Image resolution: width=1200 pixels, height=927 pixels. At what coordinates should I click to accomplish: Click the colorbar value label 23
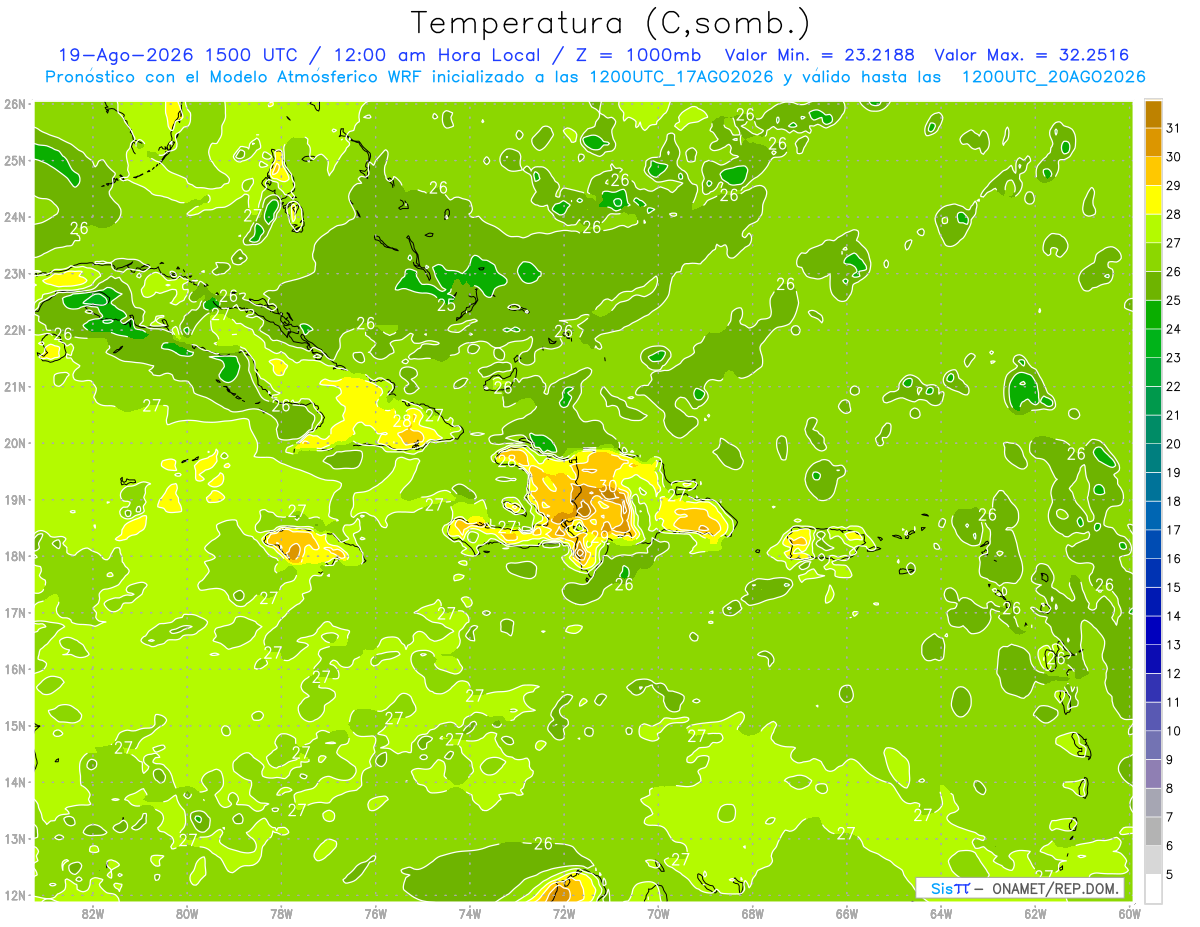pyautogui.click(x=1174, y=358)
